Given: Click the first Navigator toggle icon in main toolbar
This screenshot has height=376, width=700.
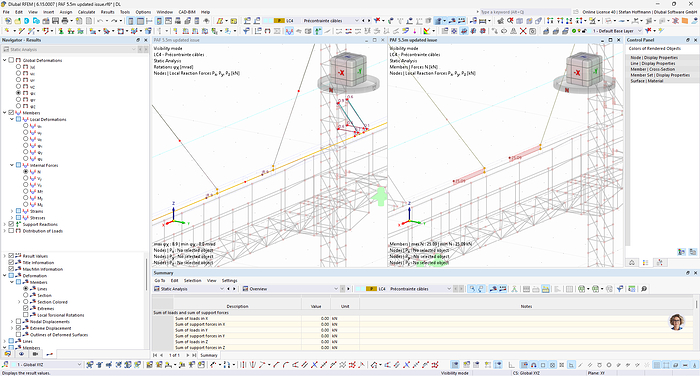Looking at the screenshot, I should pos(130,21).
